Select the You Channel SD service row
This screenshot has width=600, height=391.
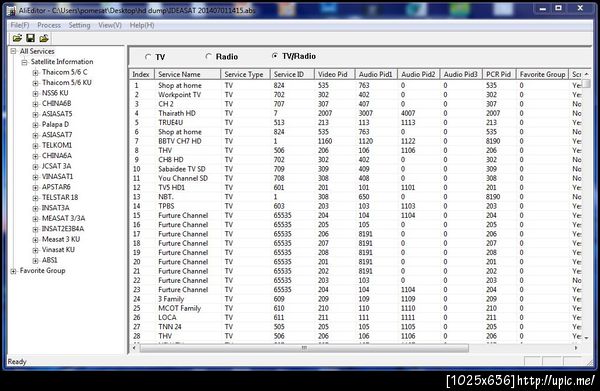pos(356,178)
